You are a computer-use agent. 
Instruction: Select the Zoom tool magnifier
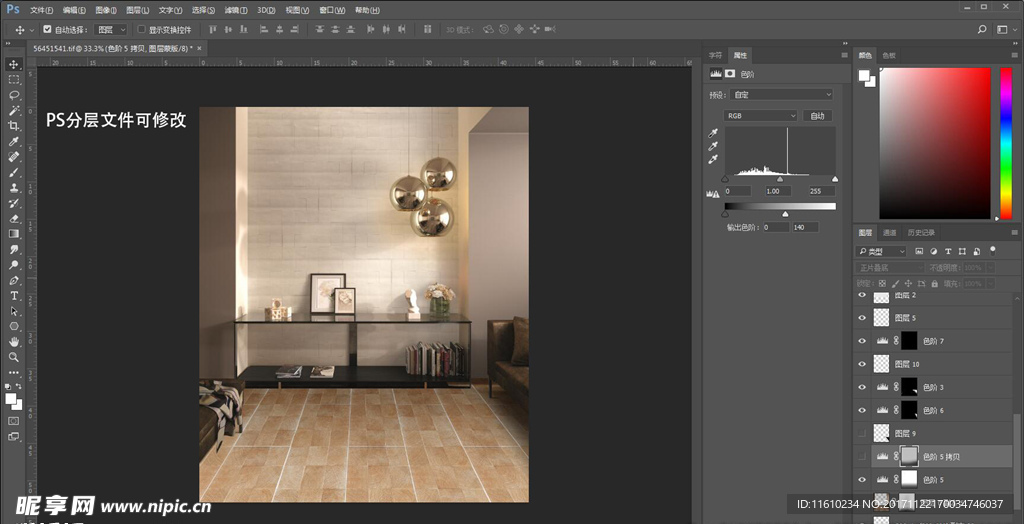point(14,356)
